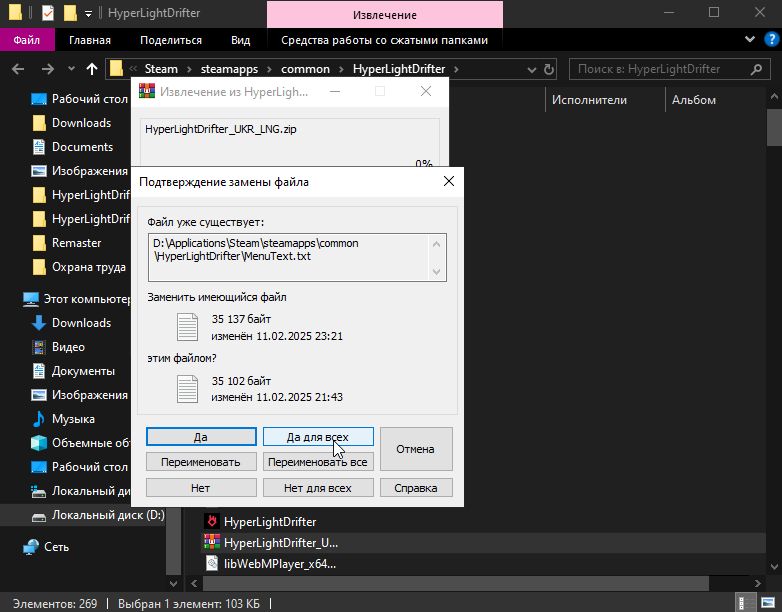Image resolution: width=782 pixels, height=612 pixels.
Task: Click Да для всех button
Action: (x=318, y=437)
